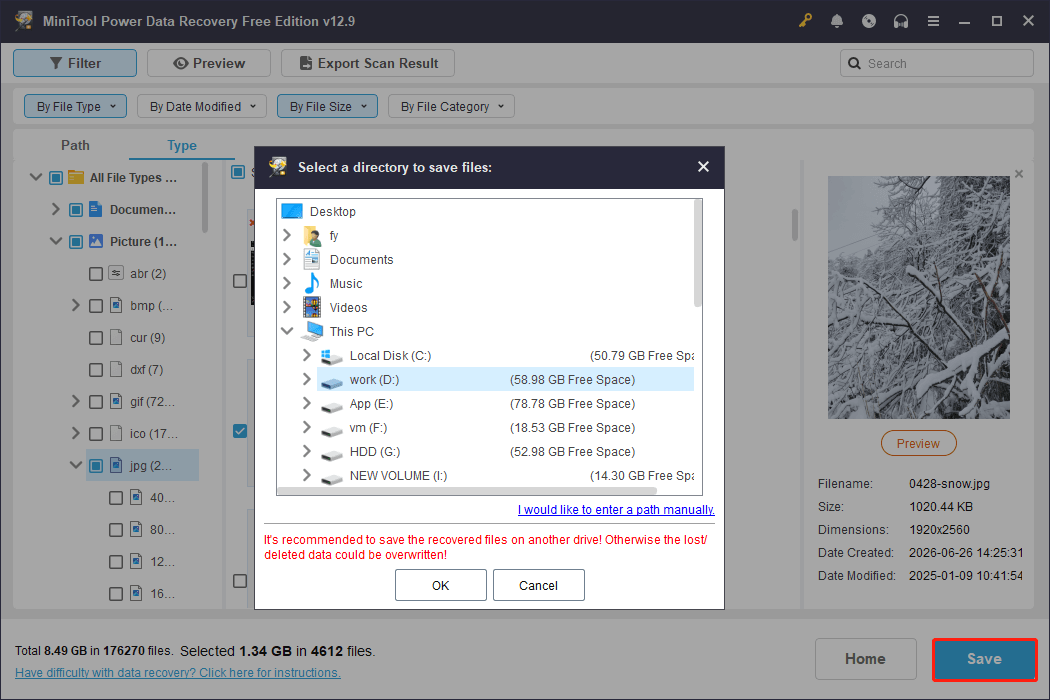This screenshot has width=1050, height=700.
Task: Select the Music note icon
Action: pos(311,283)
